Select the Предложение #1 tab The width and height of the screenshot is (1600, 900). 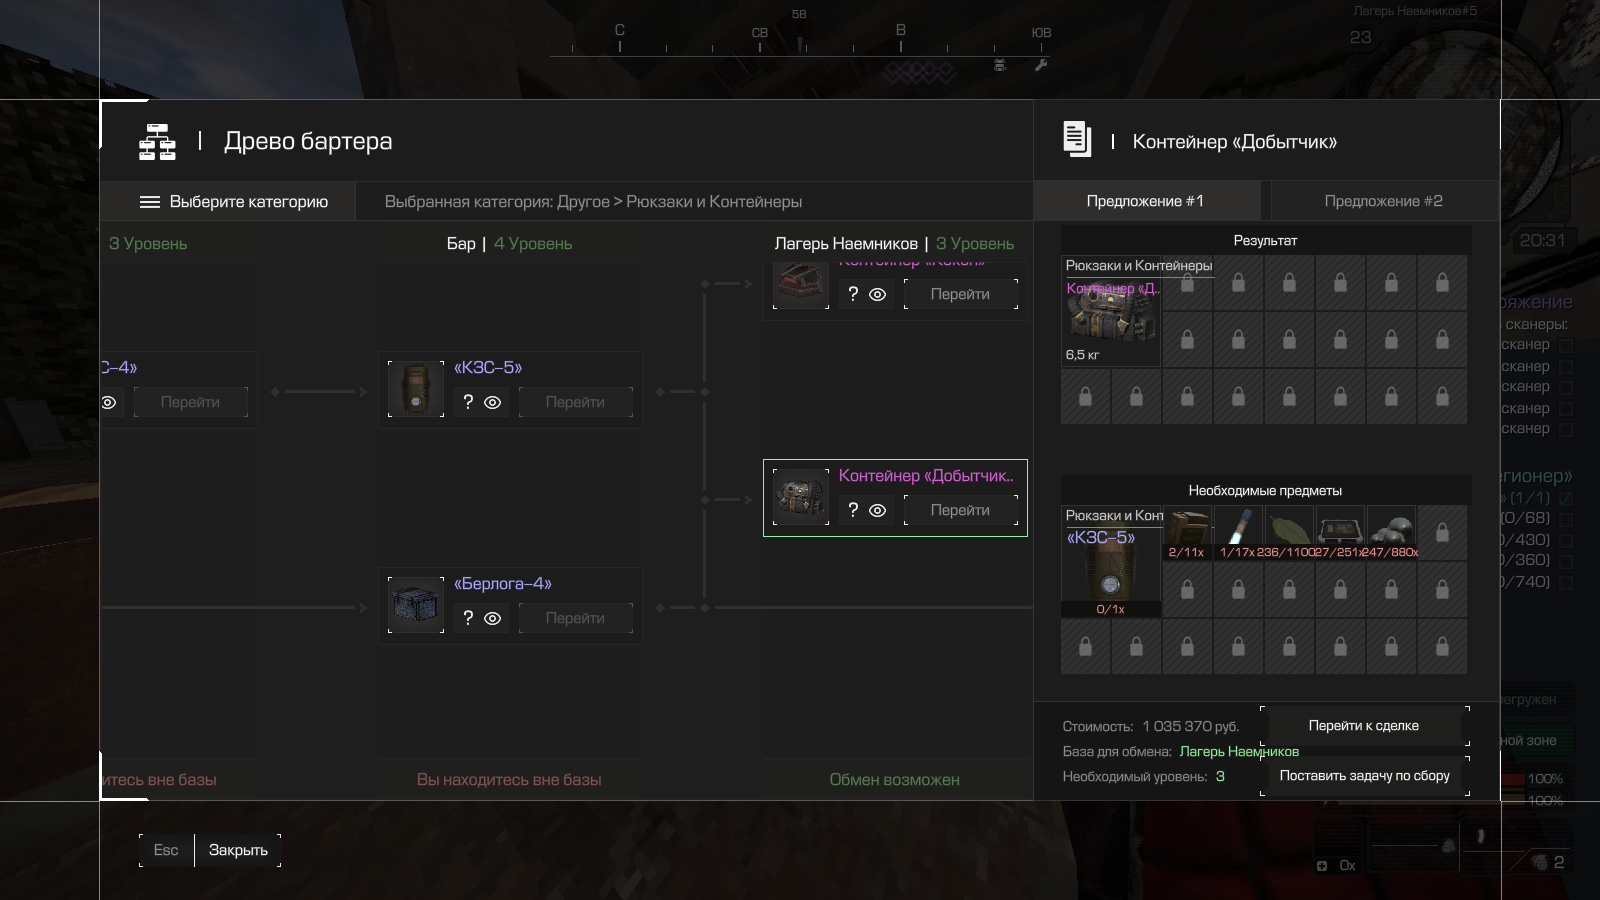click(x=1146, y=201)
